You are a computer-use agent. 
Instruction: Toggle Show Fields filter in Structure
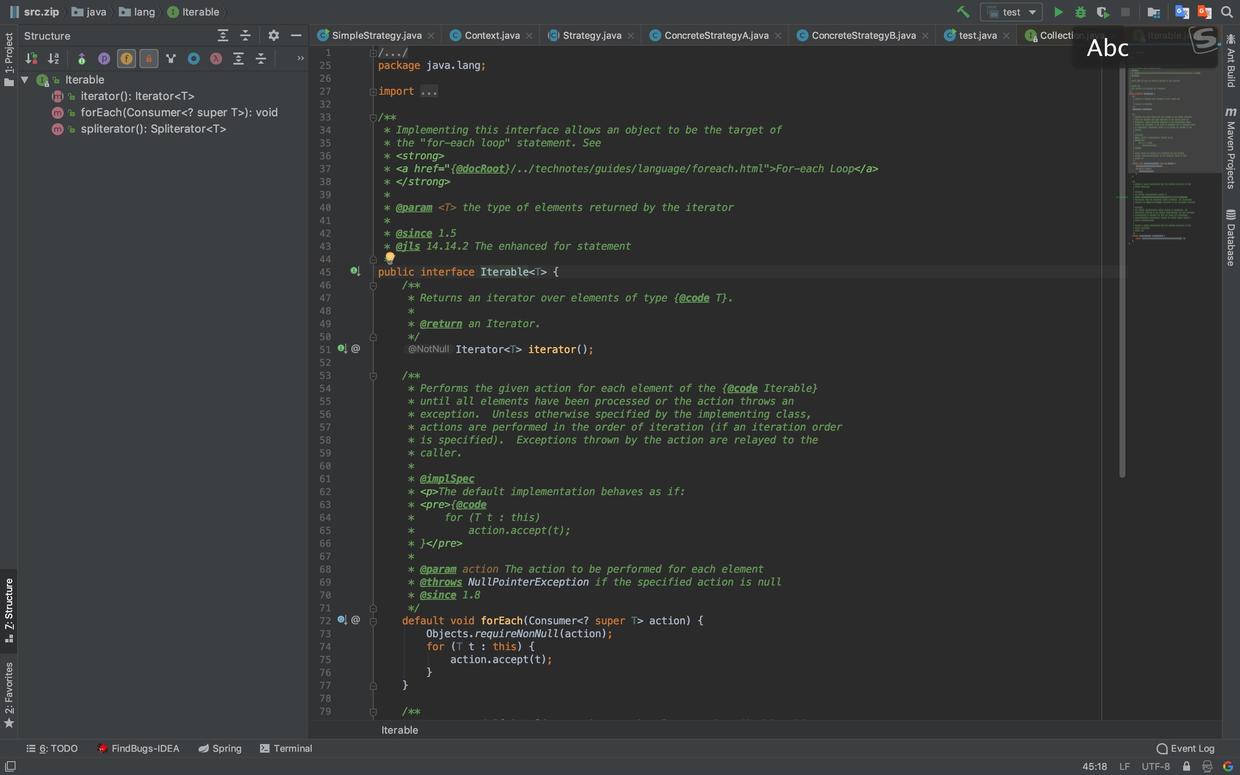coord(126,59)
